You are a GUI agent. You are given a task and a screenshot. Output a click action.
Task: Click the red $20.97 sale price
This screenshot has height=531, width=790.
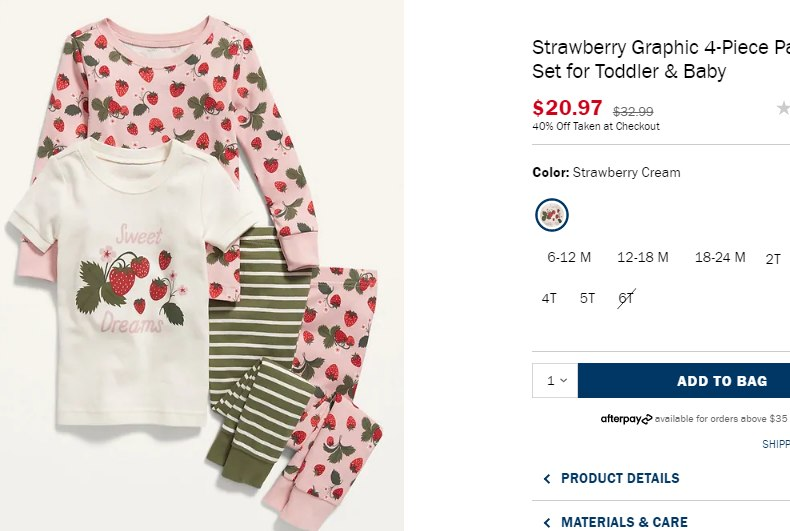point(567,108)
